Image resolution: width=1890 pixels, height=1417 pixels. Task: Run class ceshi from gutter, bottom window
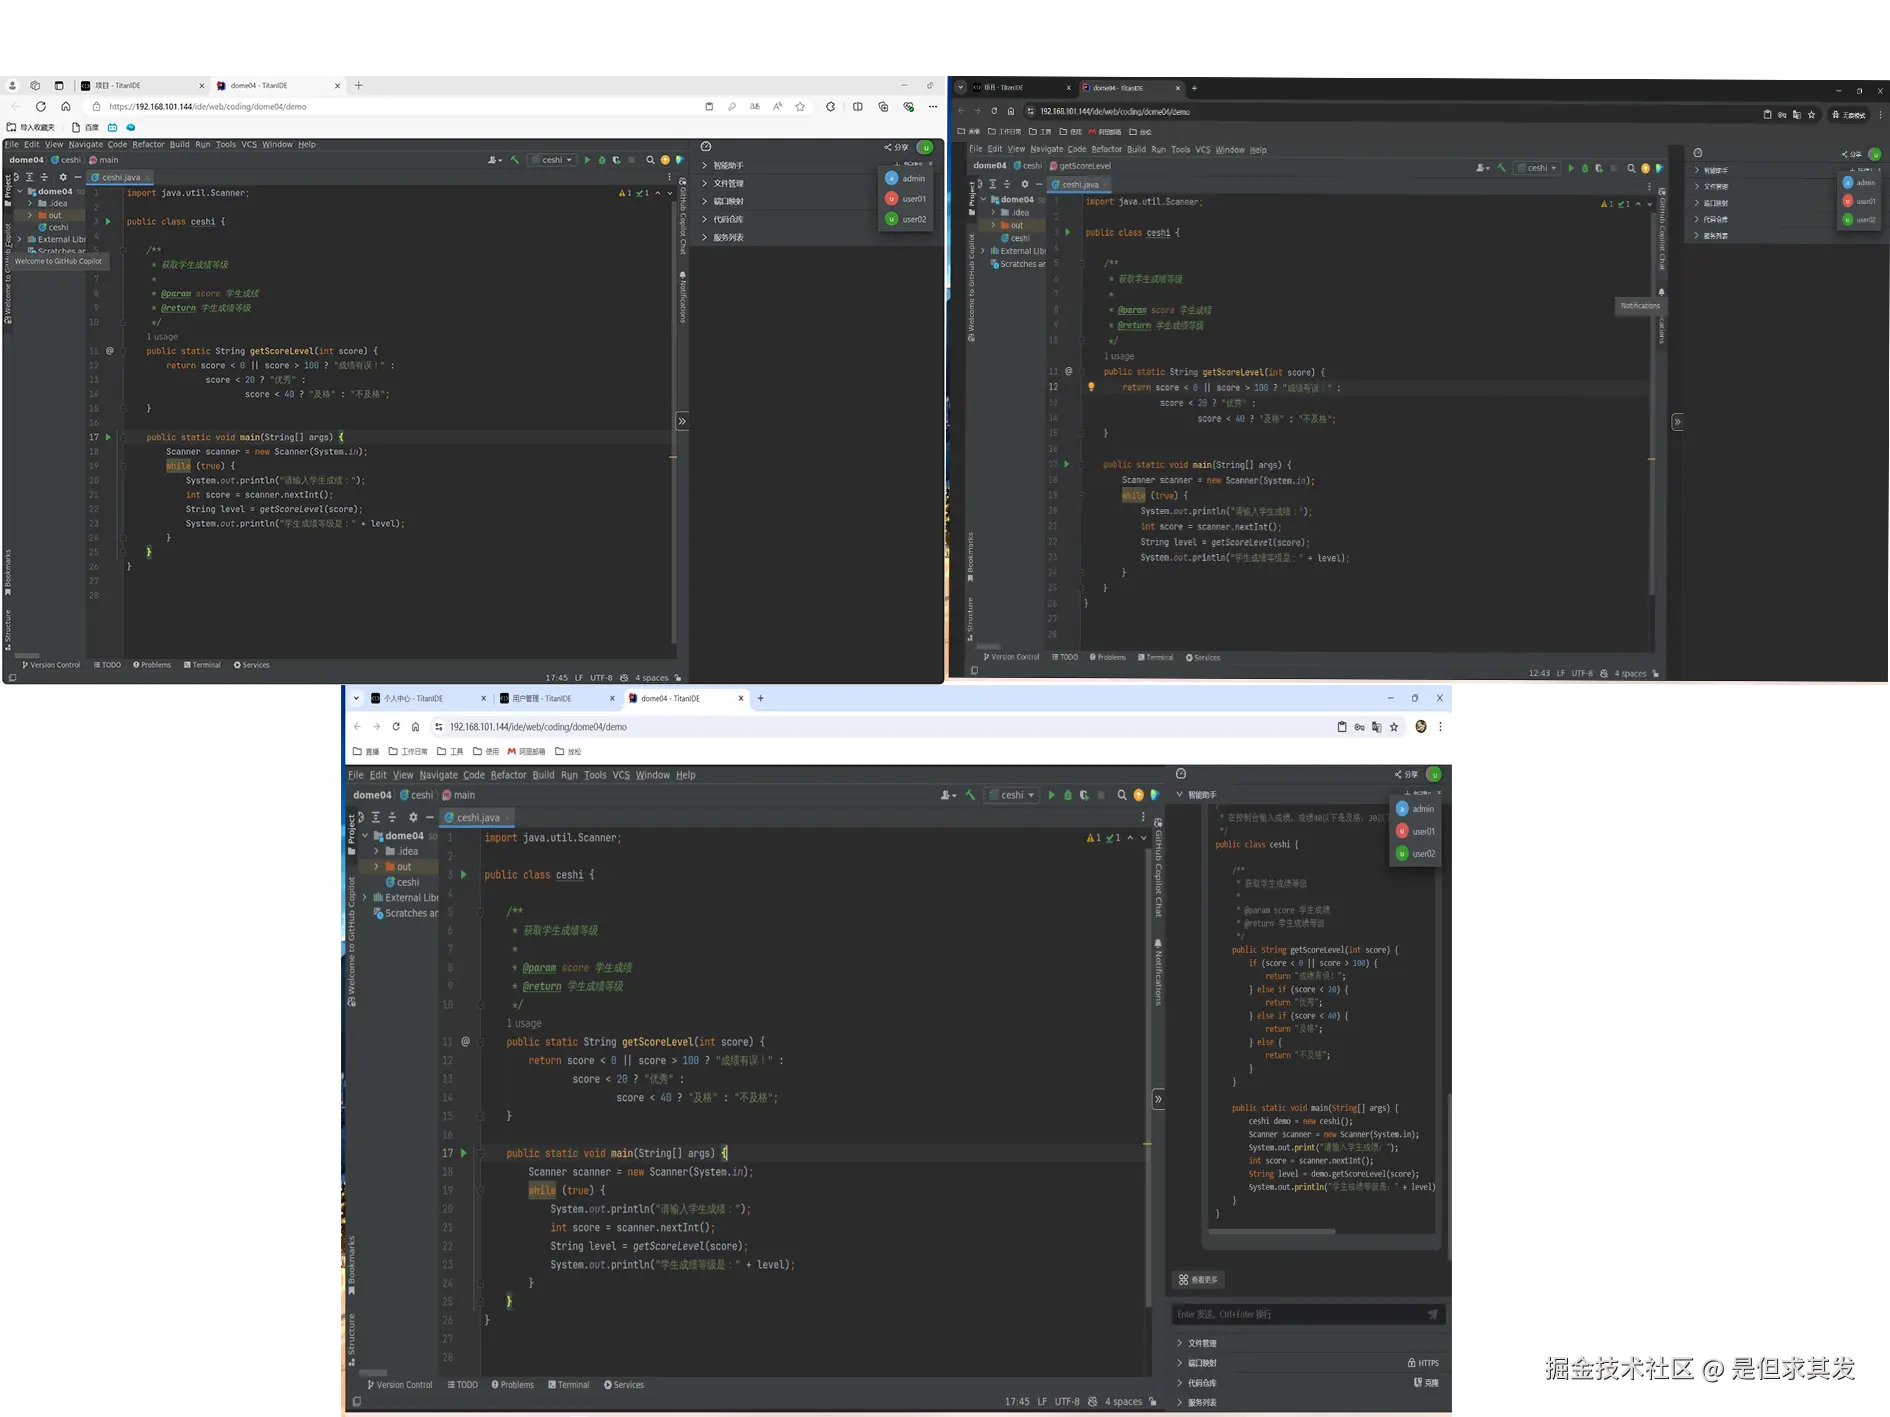464,875
